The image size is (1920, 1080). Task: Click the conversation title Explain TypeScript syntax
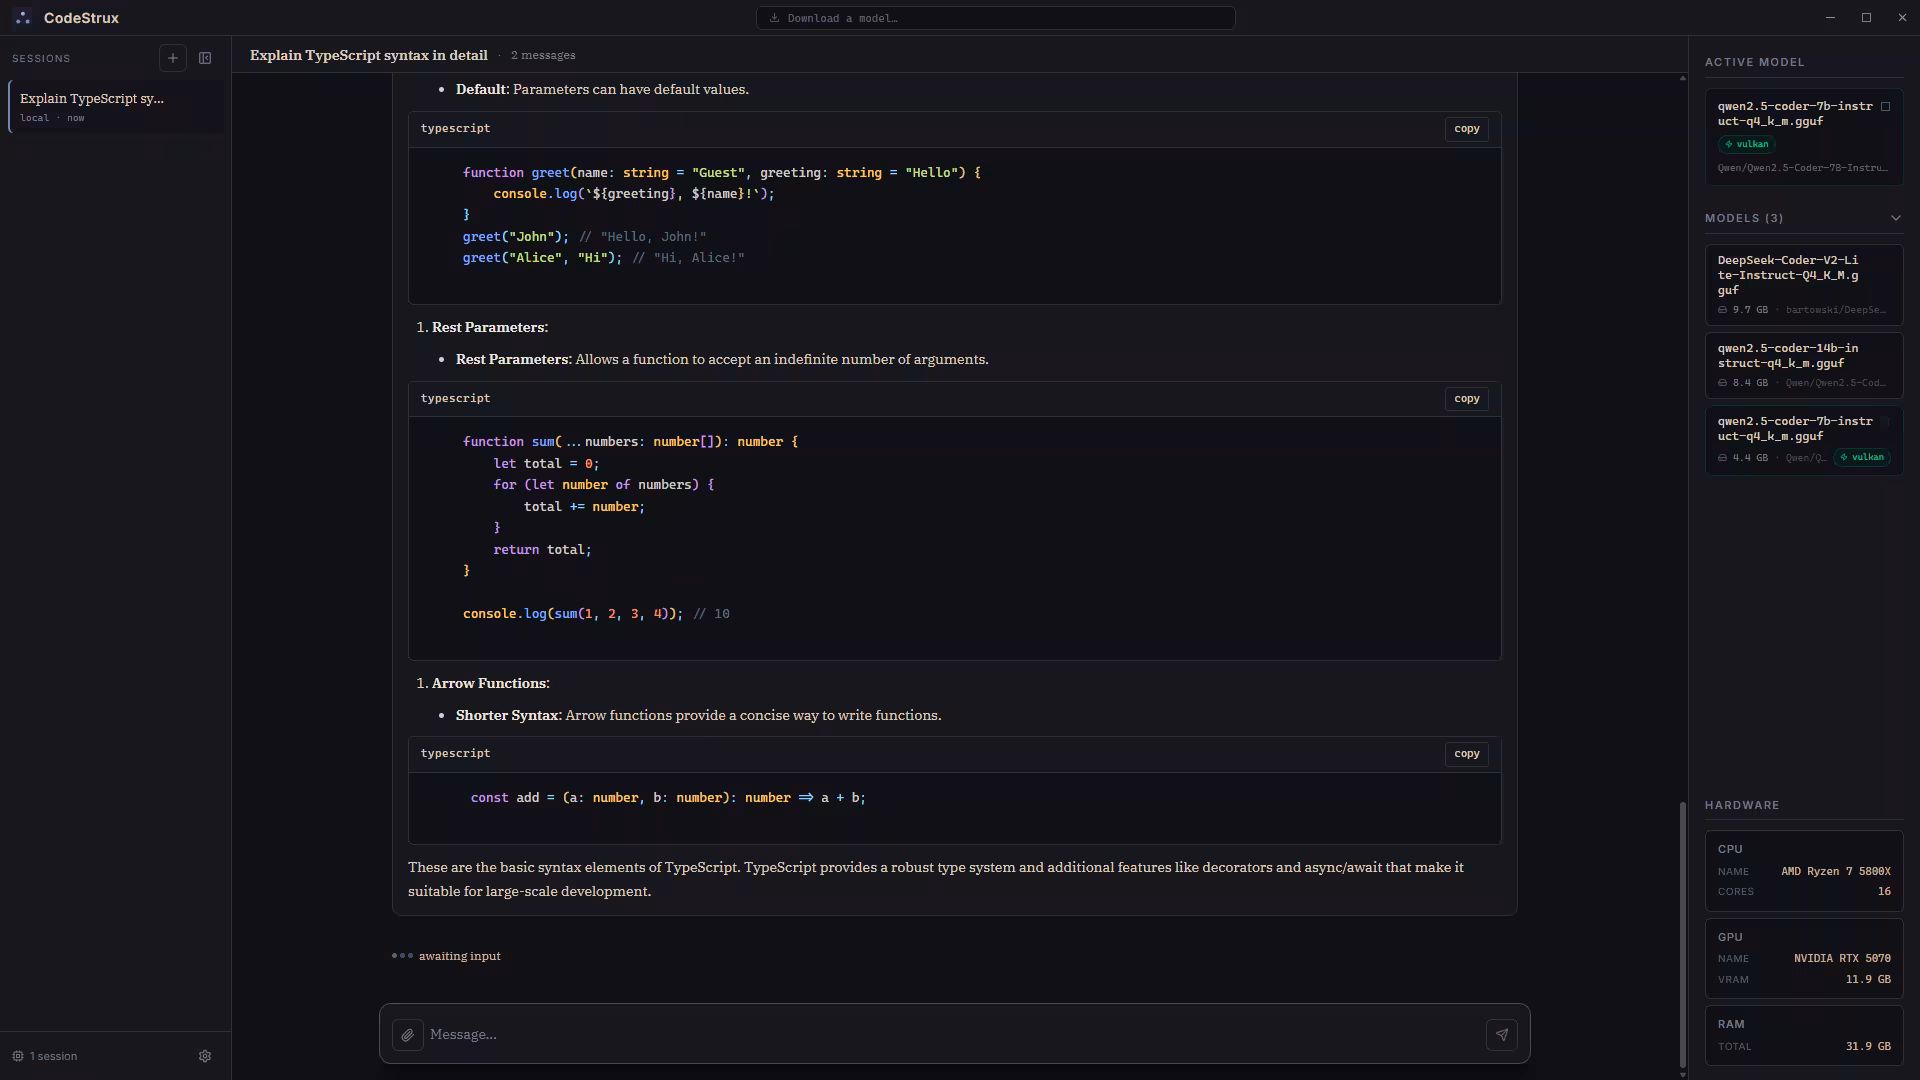(369, 55)
